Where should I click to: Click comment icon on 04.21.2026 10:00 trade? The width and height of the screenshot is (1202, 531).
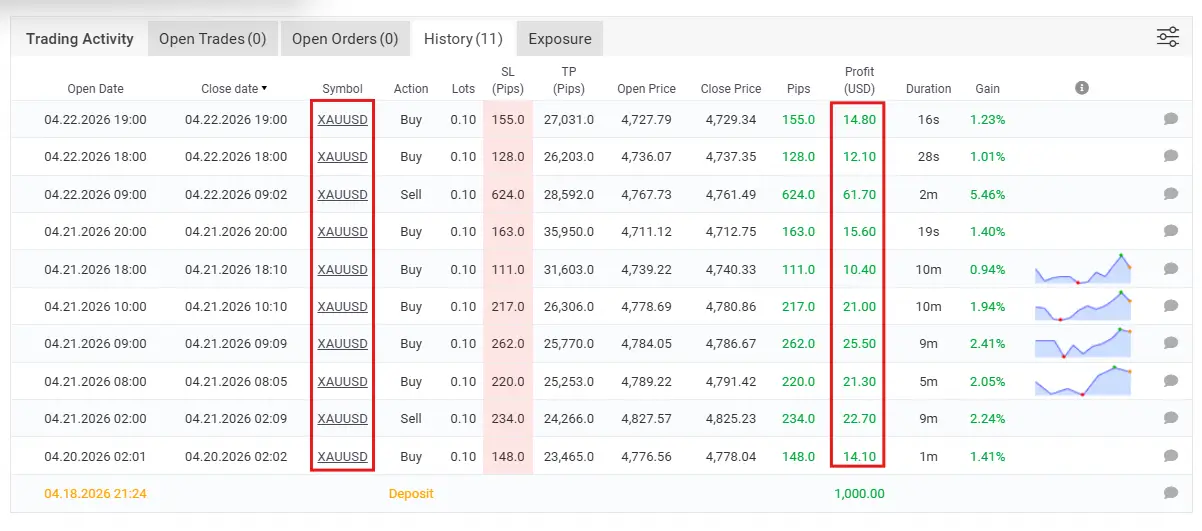pos(1170,306)
